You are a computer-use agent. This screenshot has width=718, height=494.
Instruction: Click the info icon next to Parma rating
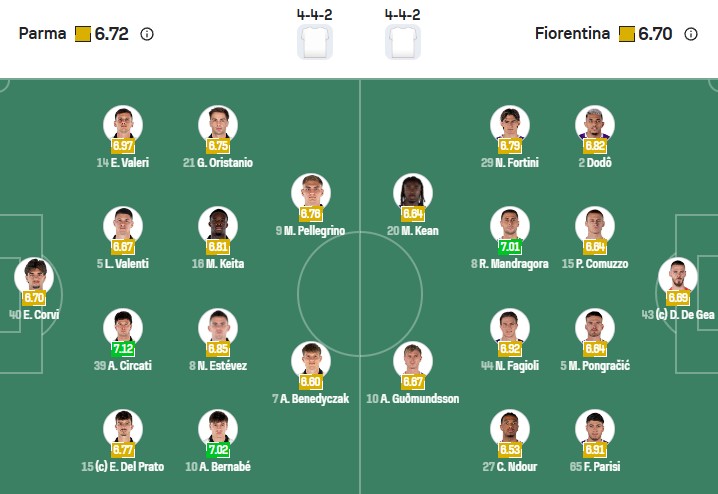pos(147,34)
